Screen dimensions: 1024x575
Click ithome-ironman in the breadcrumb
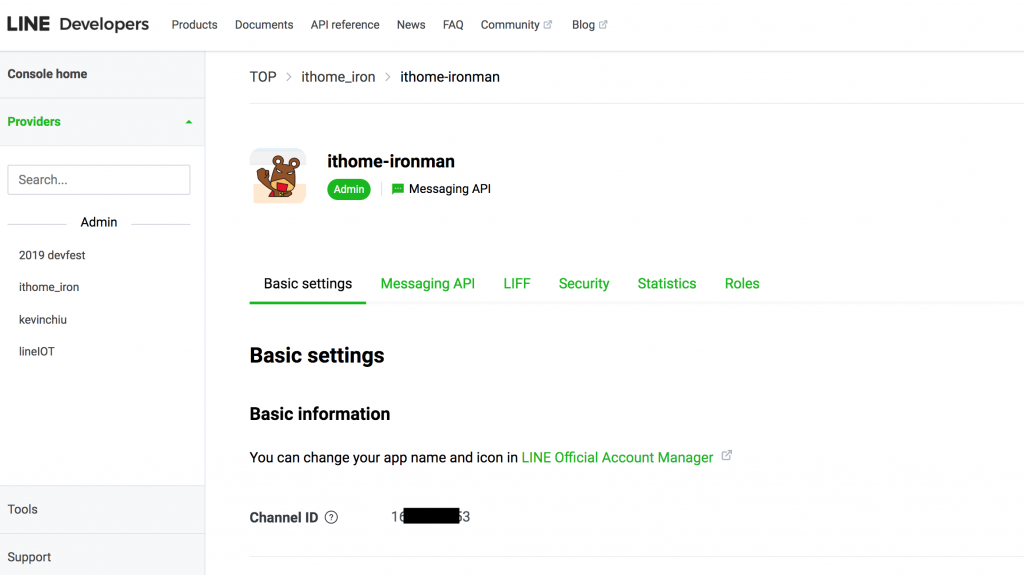tap(450, 77)
